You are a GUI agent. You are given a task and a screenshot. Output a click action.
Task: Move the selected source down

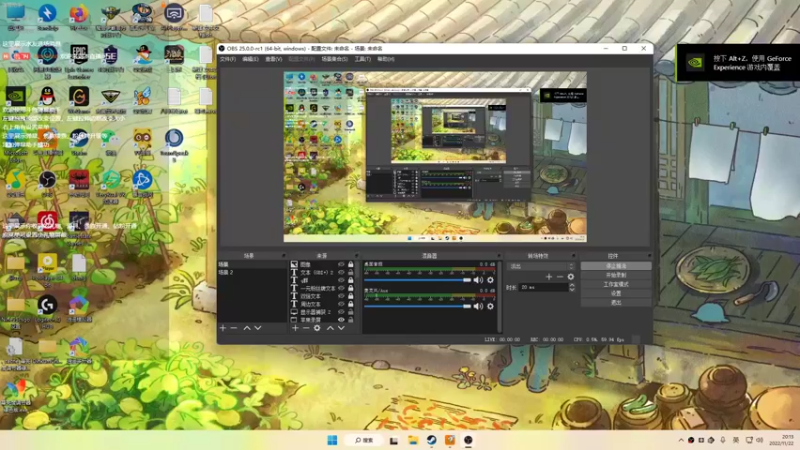click(341, 328)
